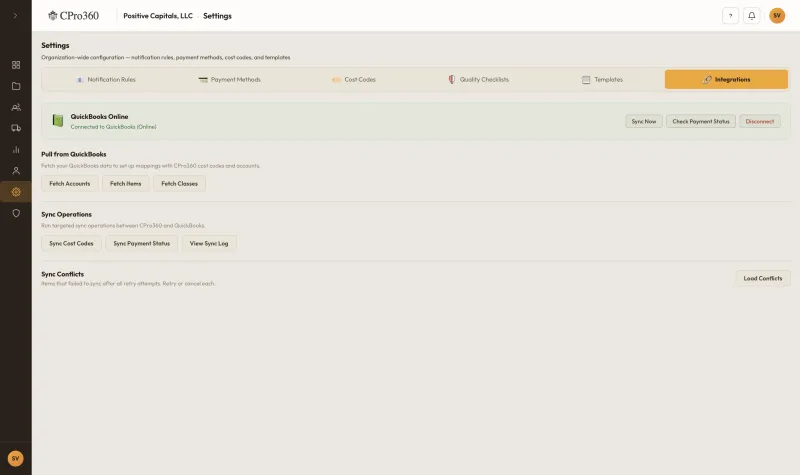Select the Integrations tab
Screen dimensions: 800x475
tap(726, 80)
